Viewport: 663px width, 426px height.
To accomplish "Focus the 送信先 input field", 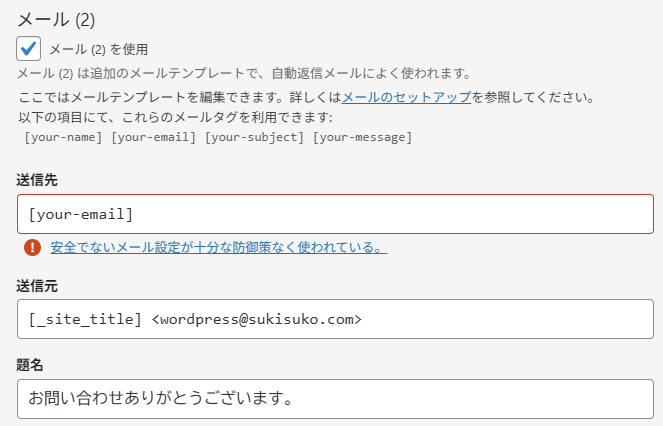I will (335, 214).
